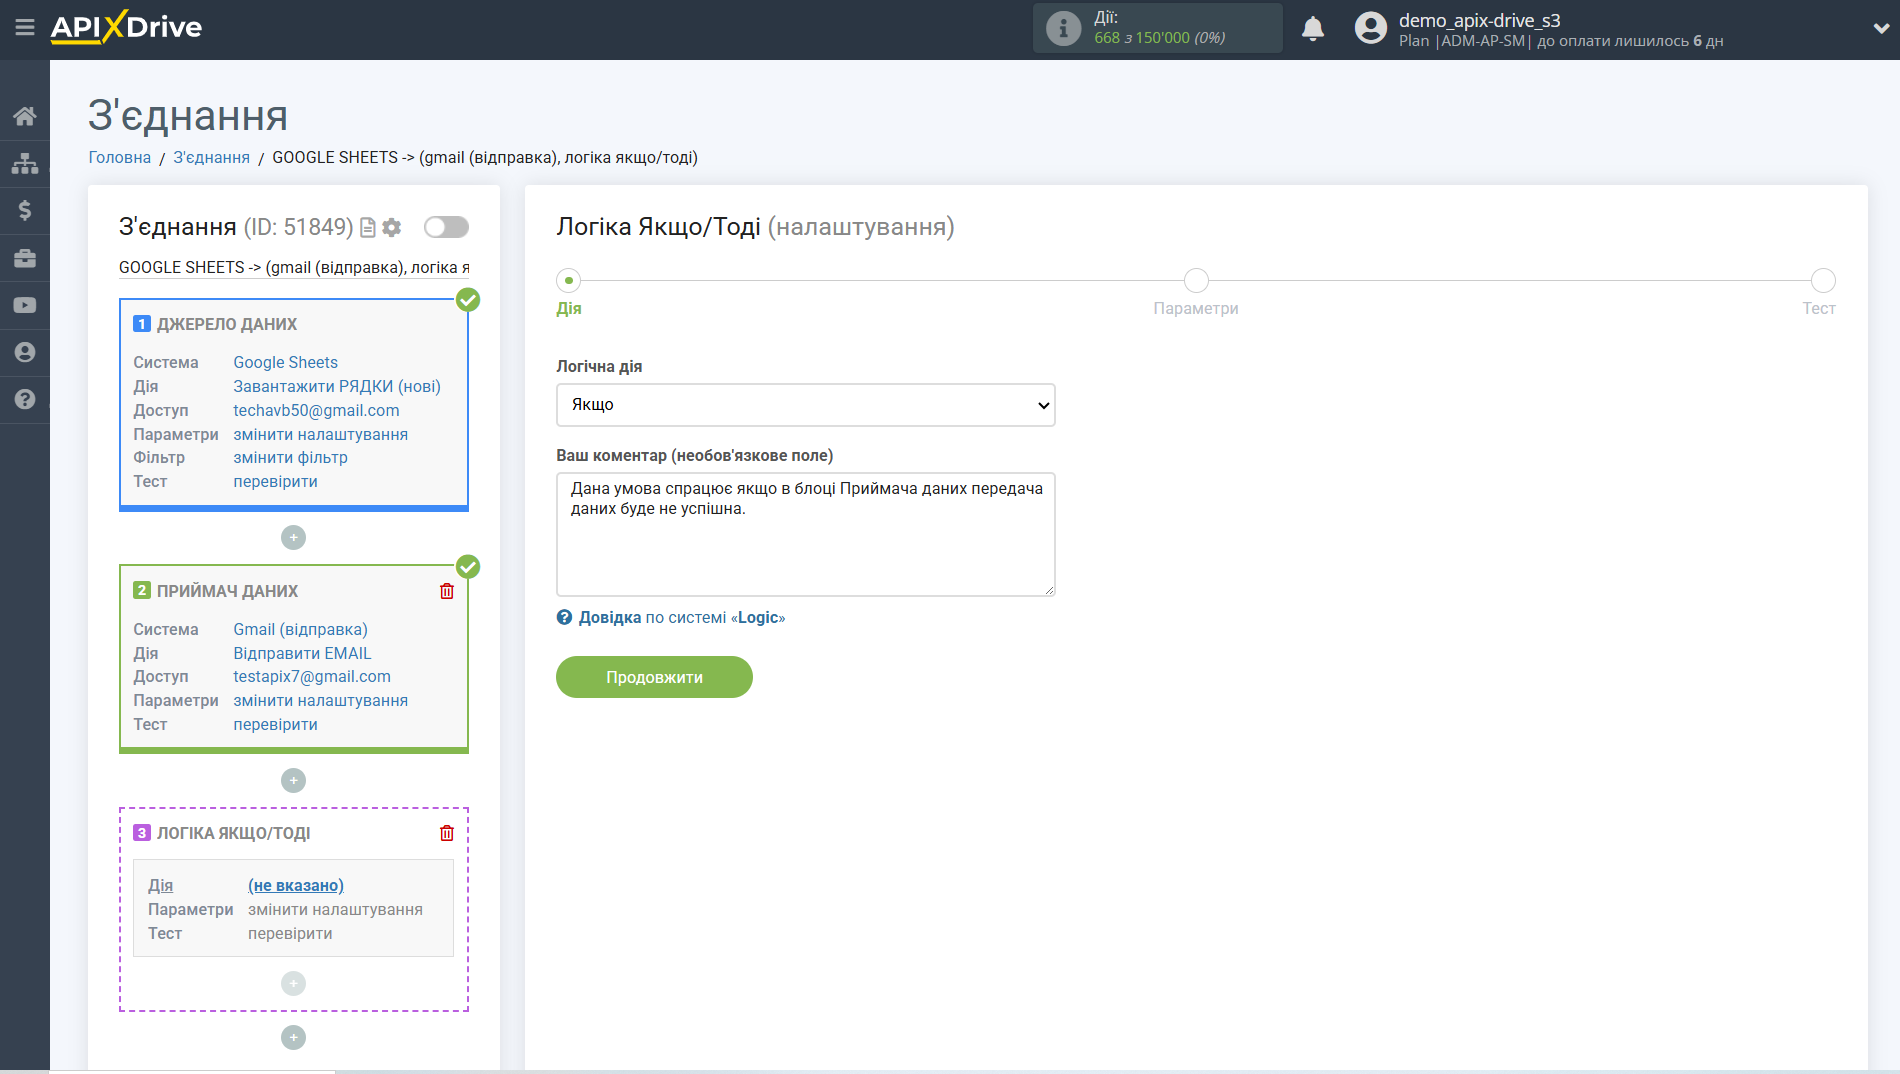Click змінити налаштування in logic block
Image resolution: width=1900 pixels, height=1074 pixels.
(336, 909)
